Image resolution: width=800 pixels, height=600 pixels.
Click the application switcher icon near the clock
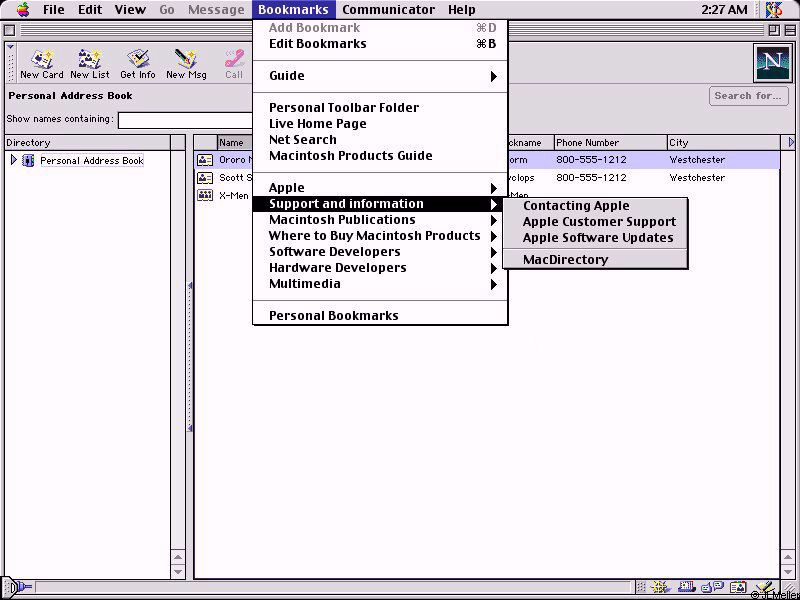(774, 9)
